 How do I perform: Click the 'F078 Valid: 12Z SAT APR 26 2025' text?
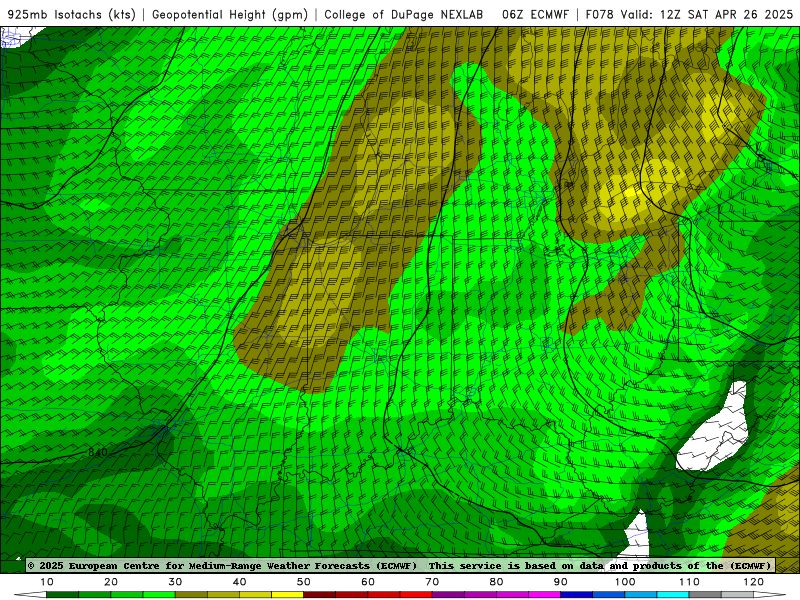click(x=689, y=15)
